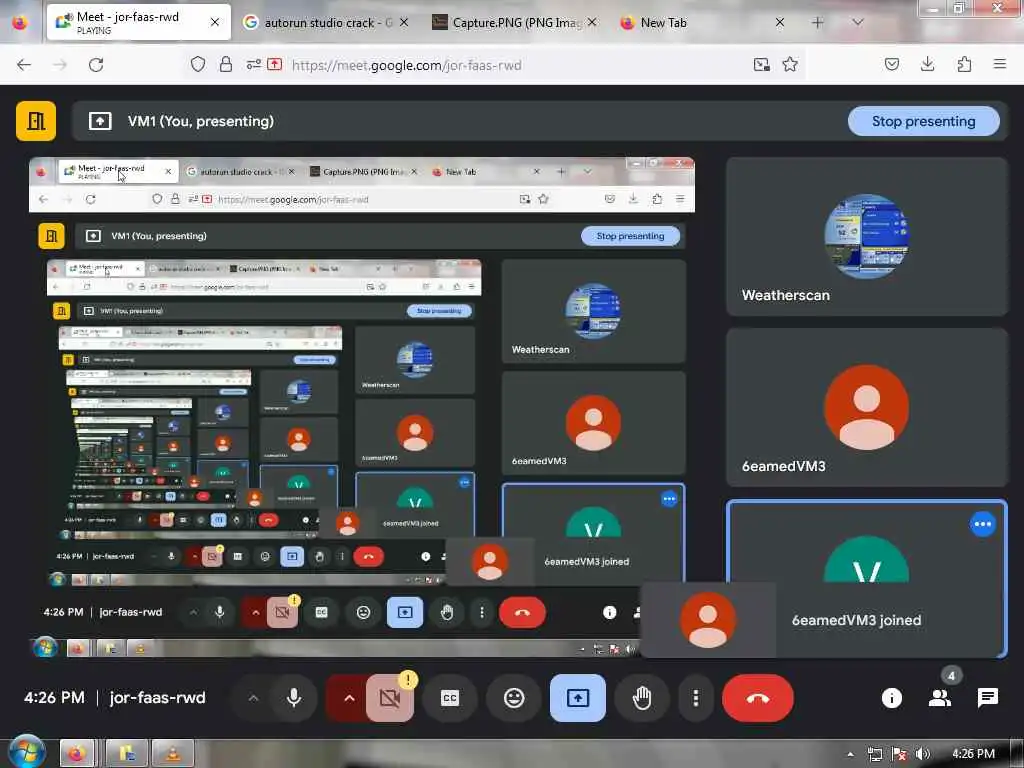Open the list all tabs dropdown

(x=857, y=22)
